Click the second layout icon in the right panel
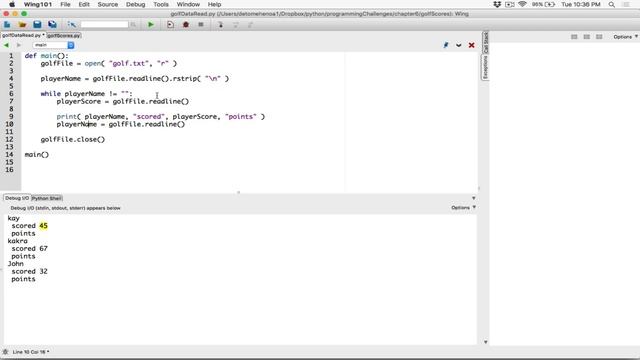 click(x=587, y=37)
